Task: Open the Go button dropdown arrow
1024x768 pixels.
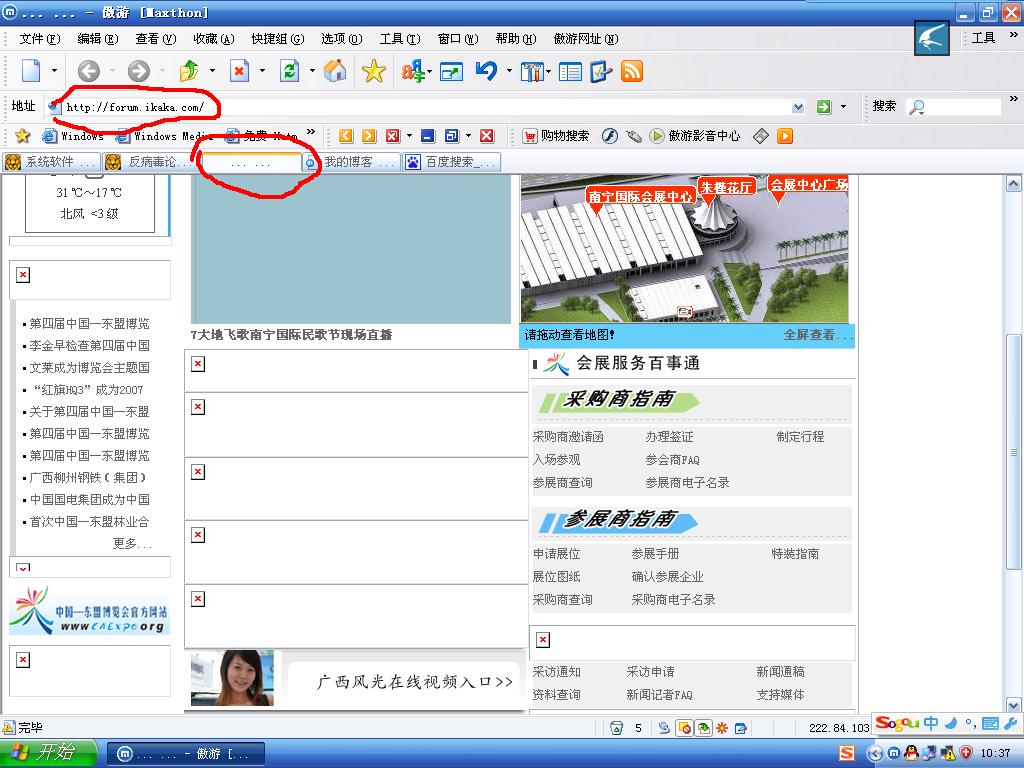Action: point(843,106)
